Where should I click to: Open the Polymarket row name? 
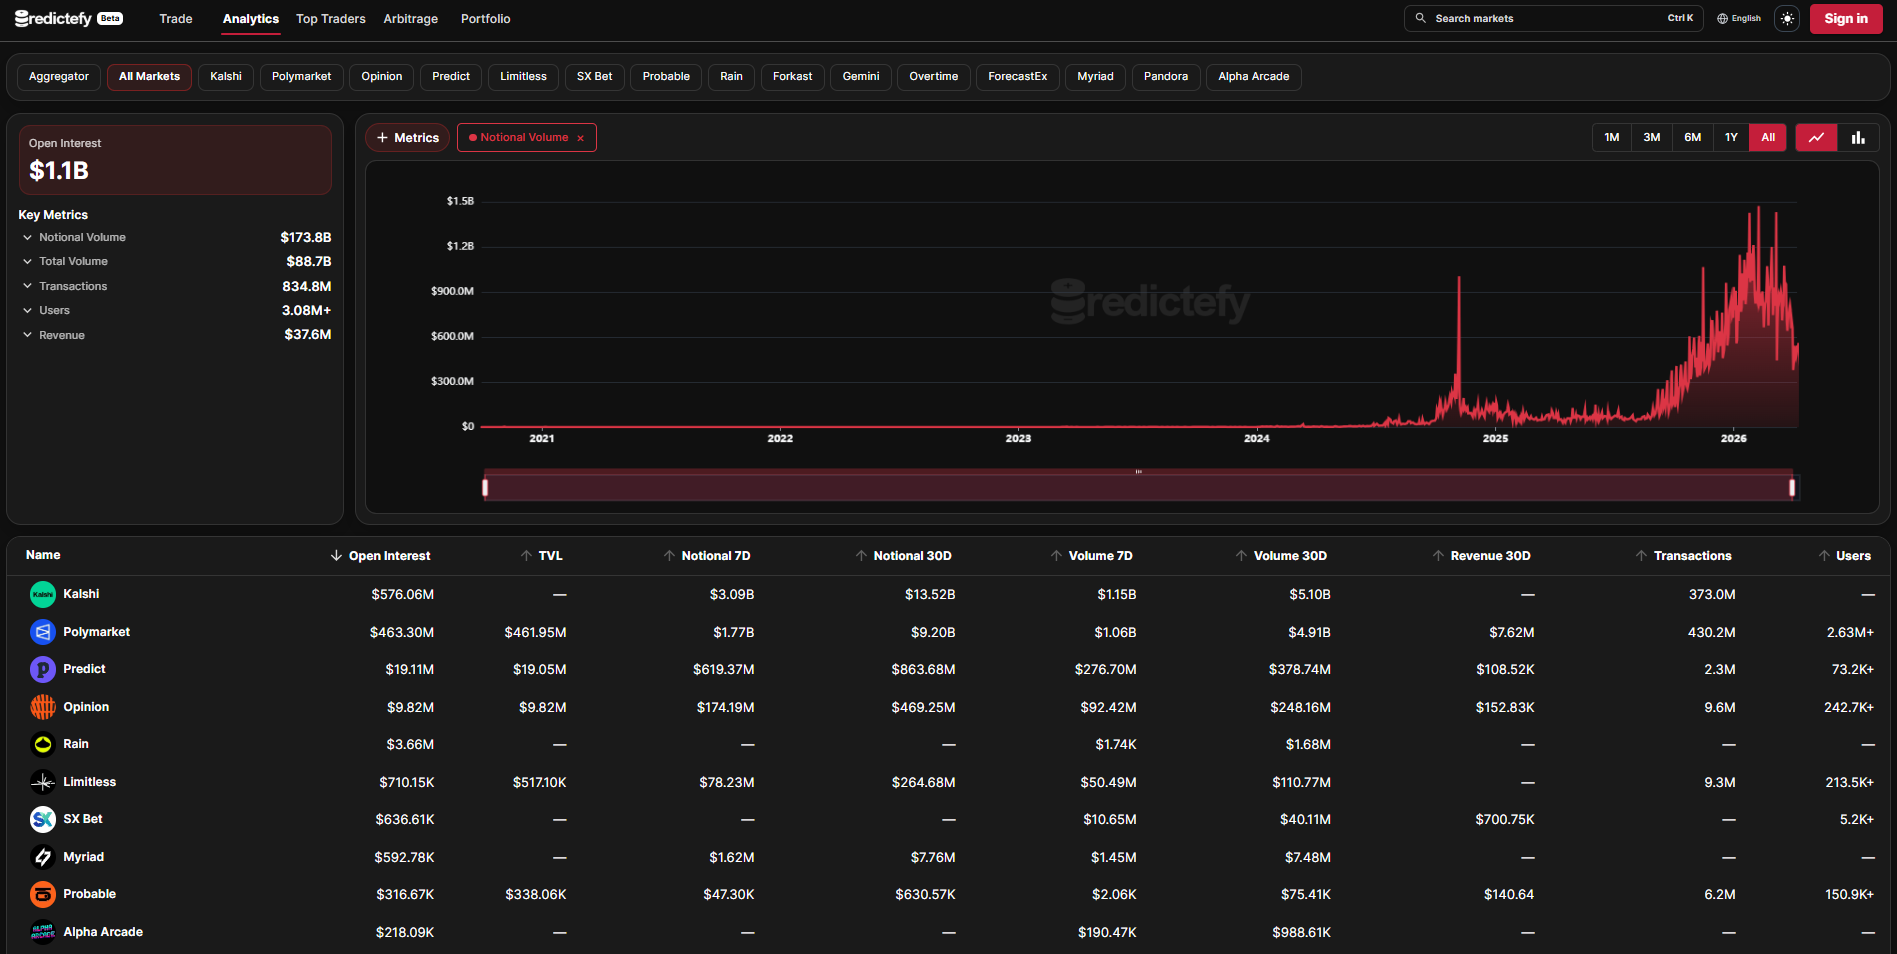click(x=97, y=632)
